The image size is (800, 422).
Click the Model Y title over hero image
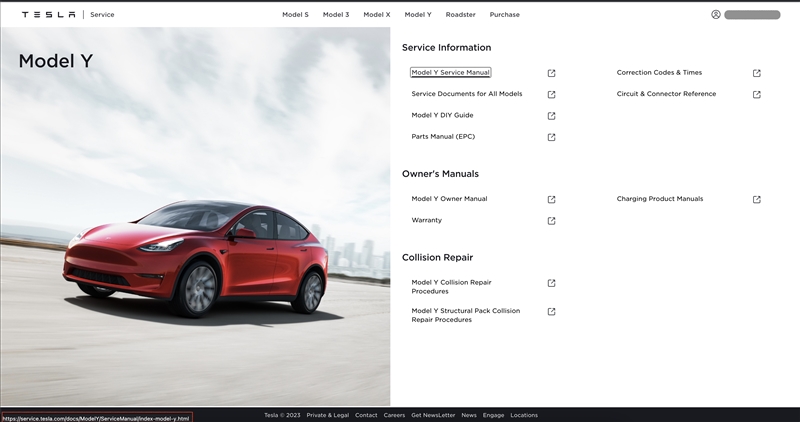56,61
